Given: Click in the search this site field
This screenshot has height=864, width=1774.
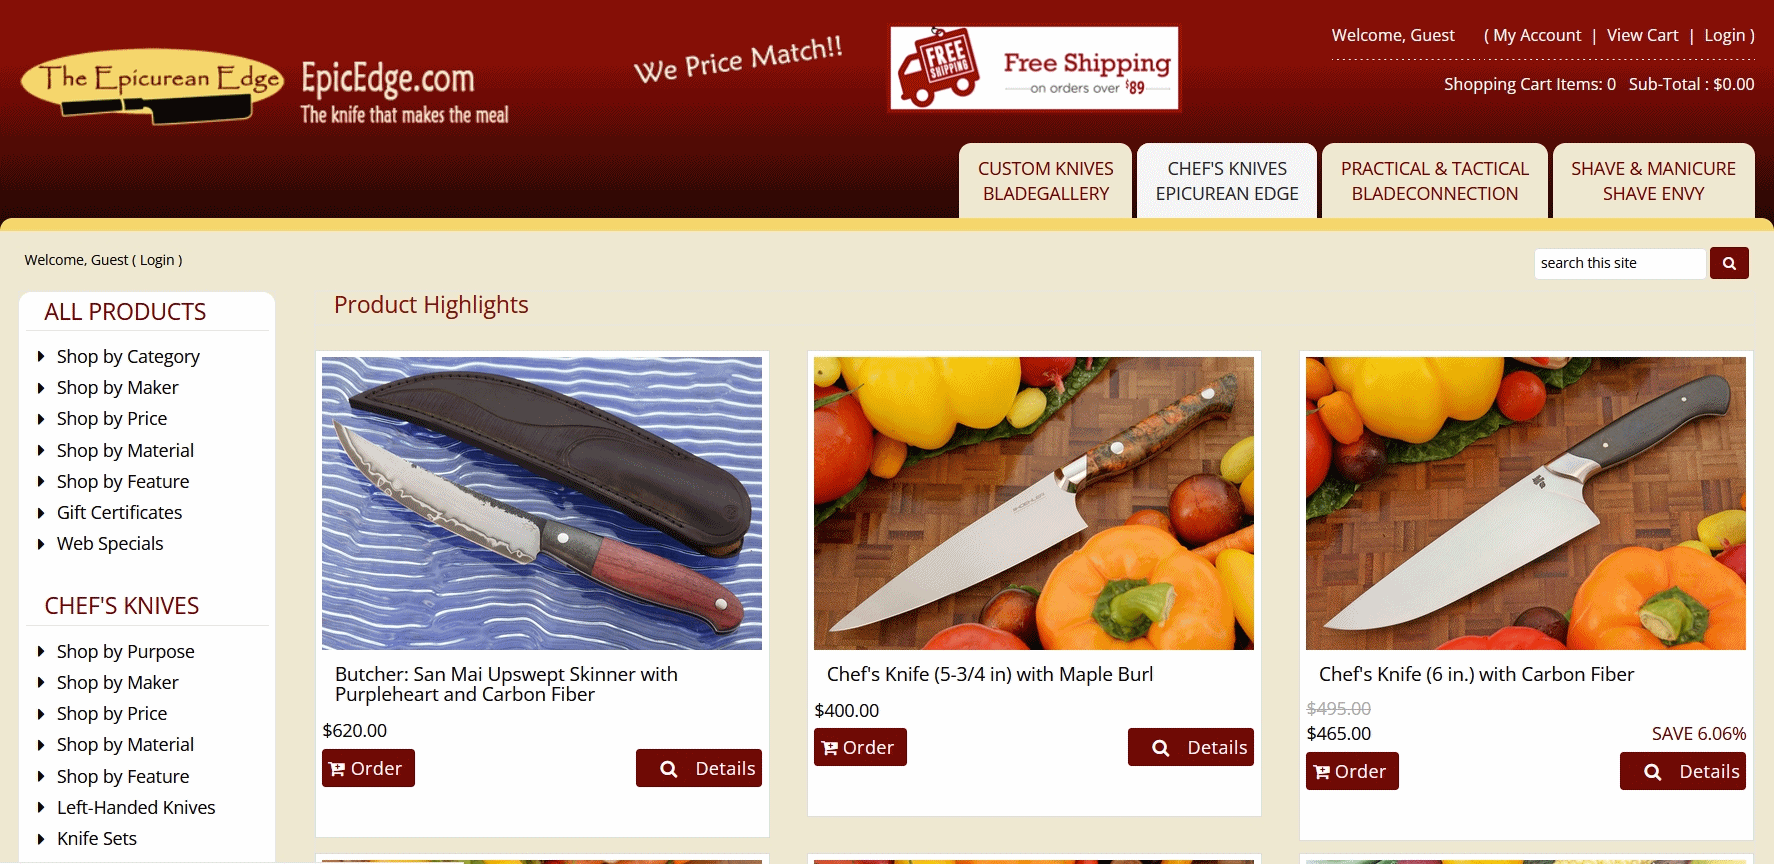Looking at the screenshot, I should click(1620, 263).
